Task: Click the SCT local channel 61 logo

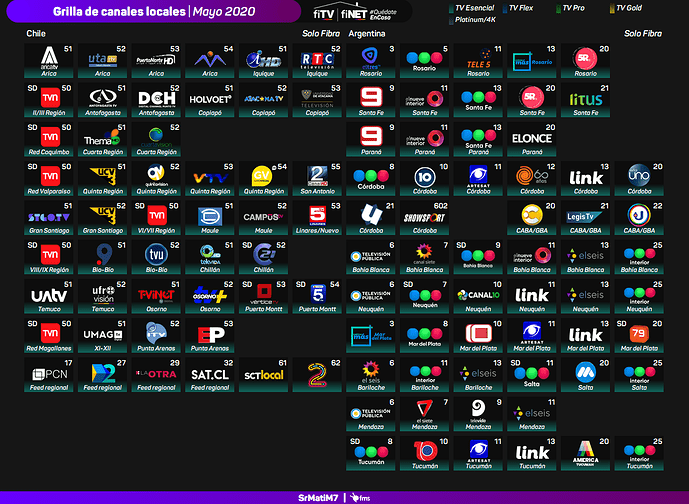Action: [x=264, y=375]
